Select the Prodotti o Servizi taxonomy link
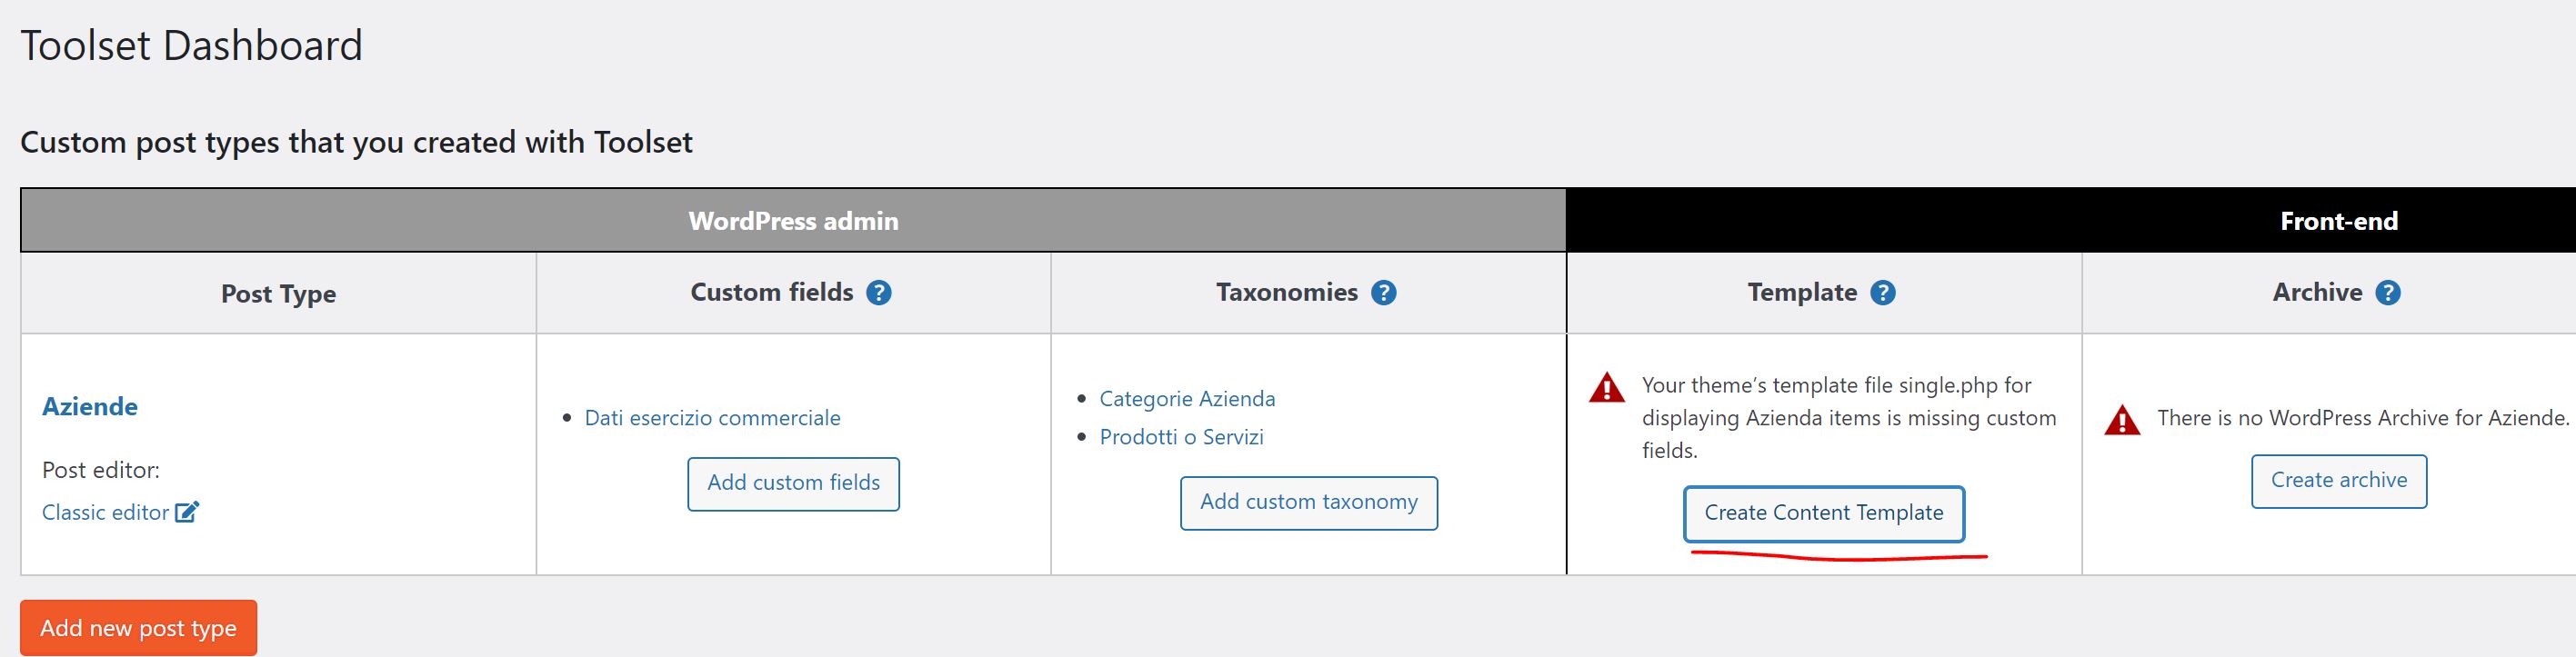 pyautogui.click(x=1181, y=437)
